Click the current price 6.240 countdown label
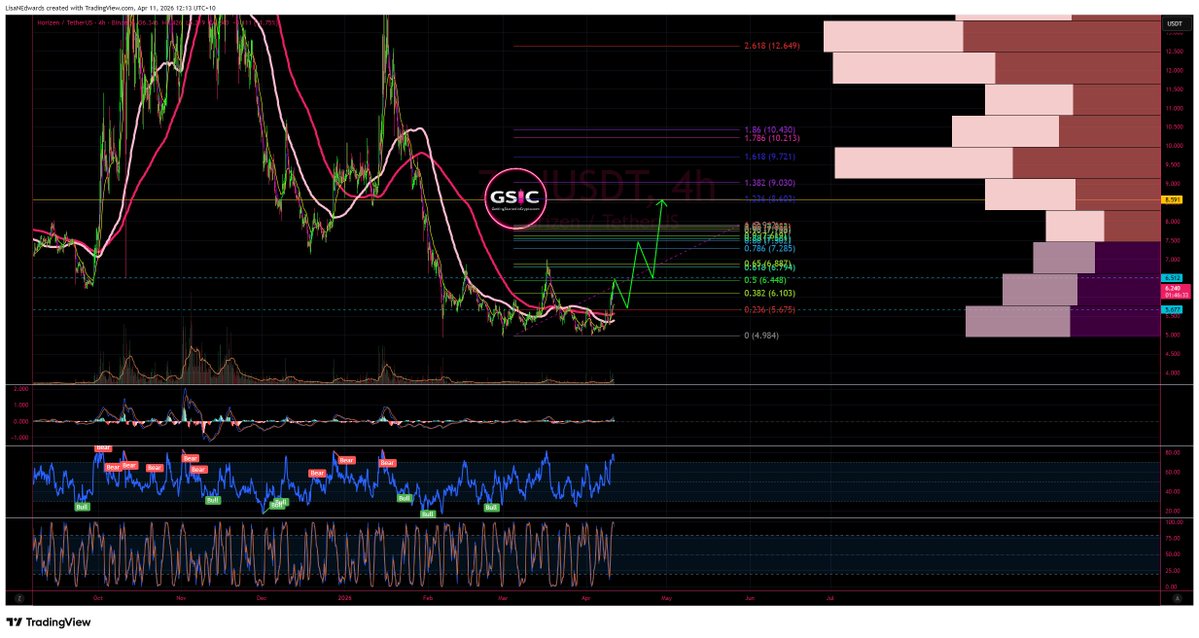The image size is (1199, 638). (x=1175, y=291)
